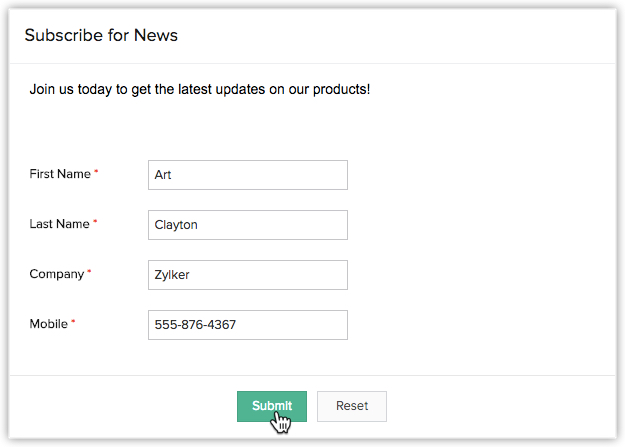Click the hand pointer cursor icon
The image size is (625, 447).
pyautogui.click(x=281, y=422)
